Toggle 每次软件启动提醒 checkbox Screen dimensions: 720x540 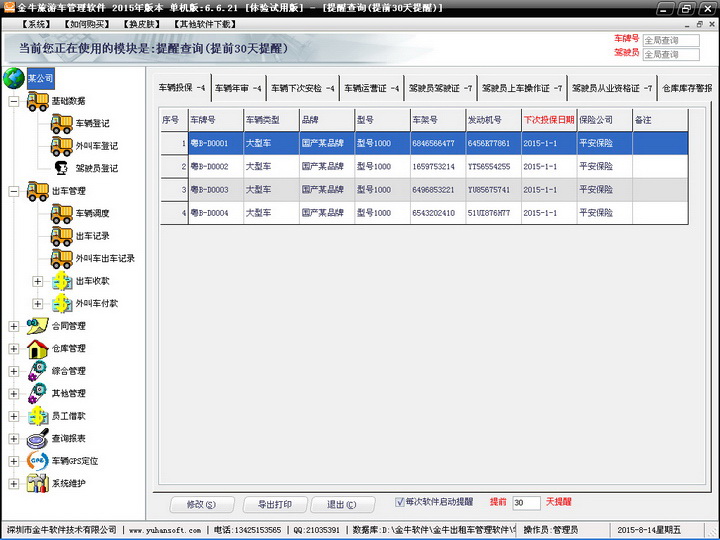coord(400,502)
